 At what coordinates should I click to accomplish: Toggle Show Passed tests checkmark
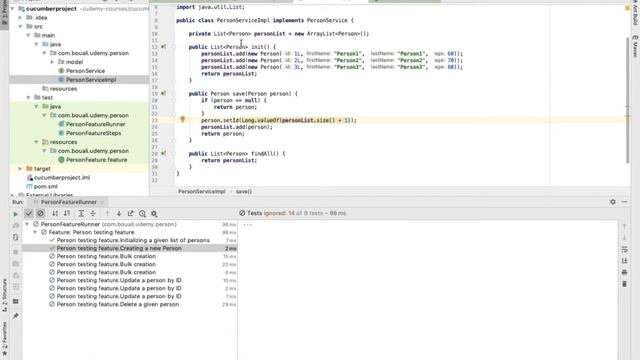tap(29, 213)
